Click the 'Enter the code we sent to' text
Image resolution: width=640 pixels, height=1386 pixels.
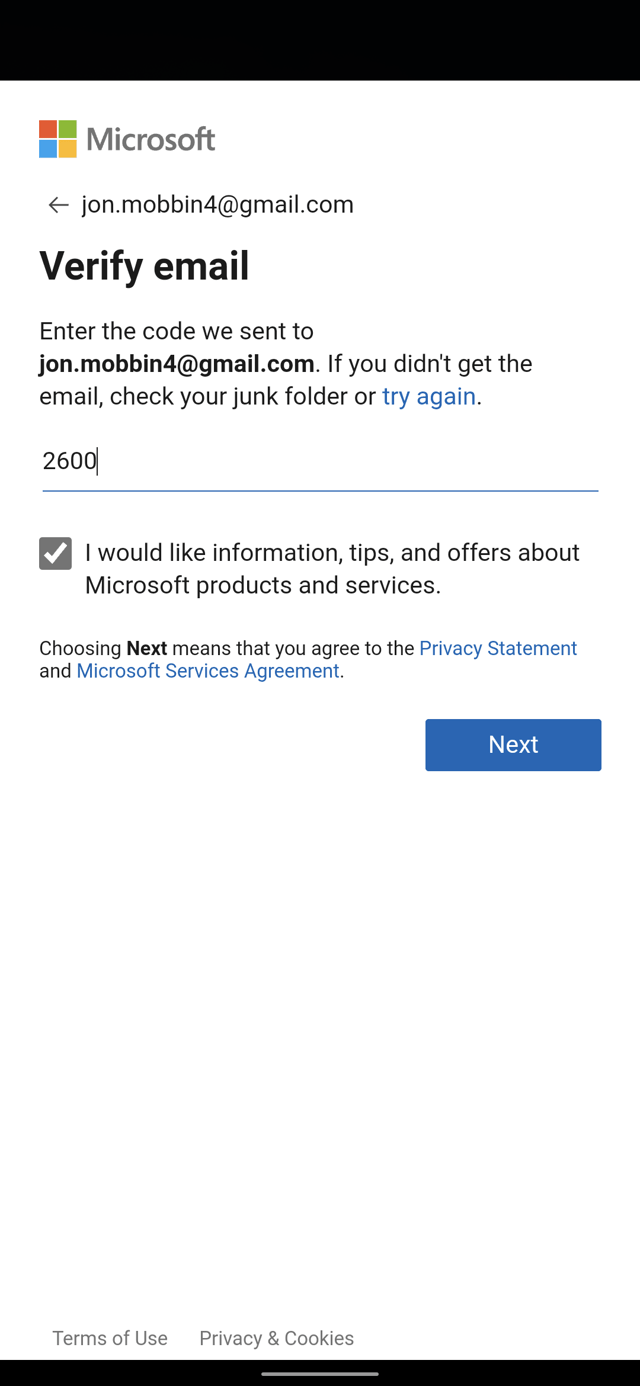click(176, 331)
